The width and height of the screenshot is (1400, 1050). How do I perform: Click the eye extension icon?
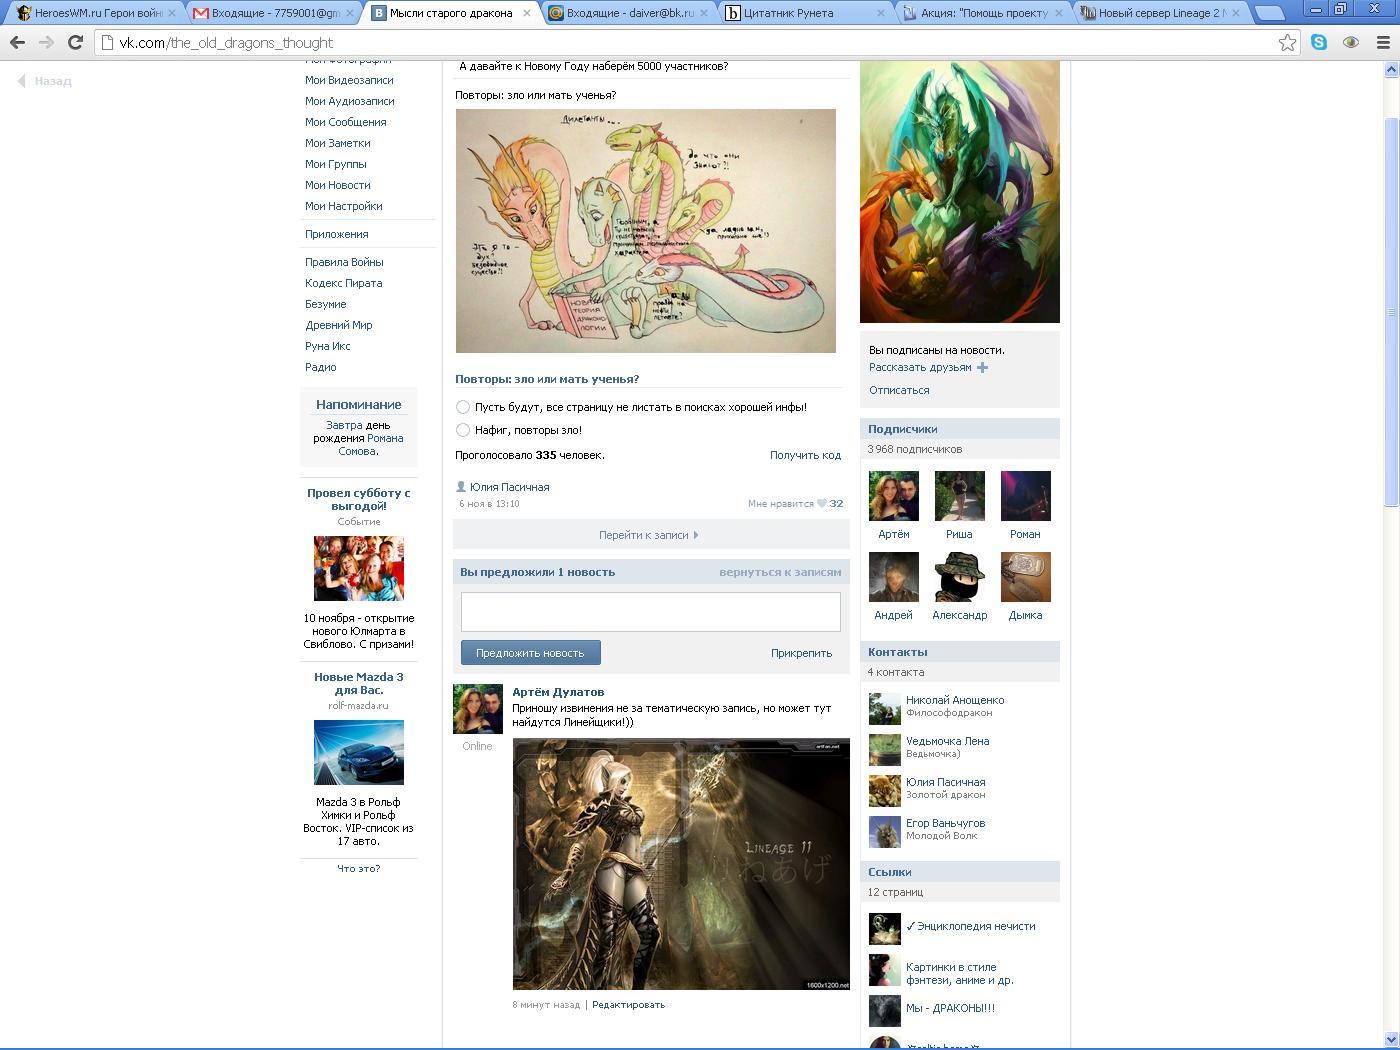tap(1351, 43)
